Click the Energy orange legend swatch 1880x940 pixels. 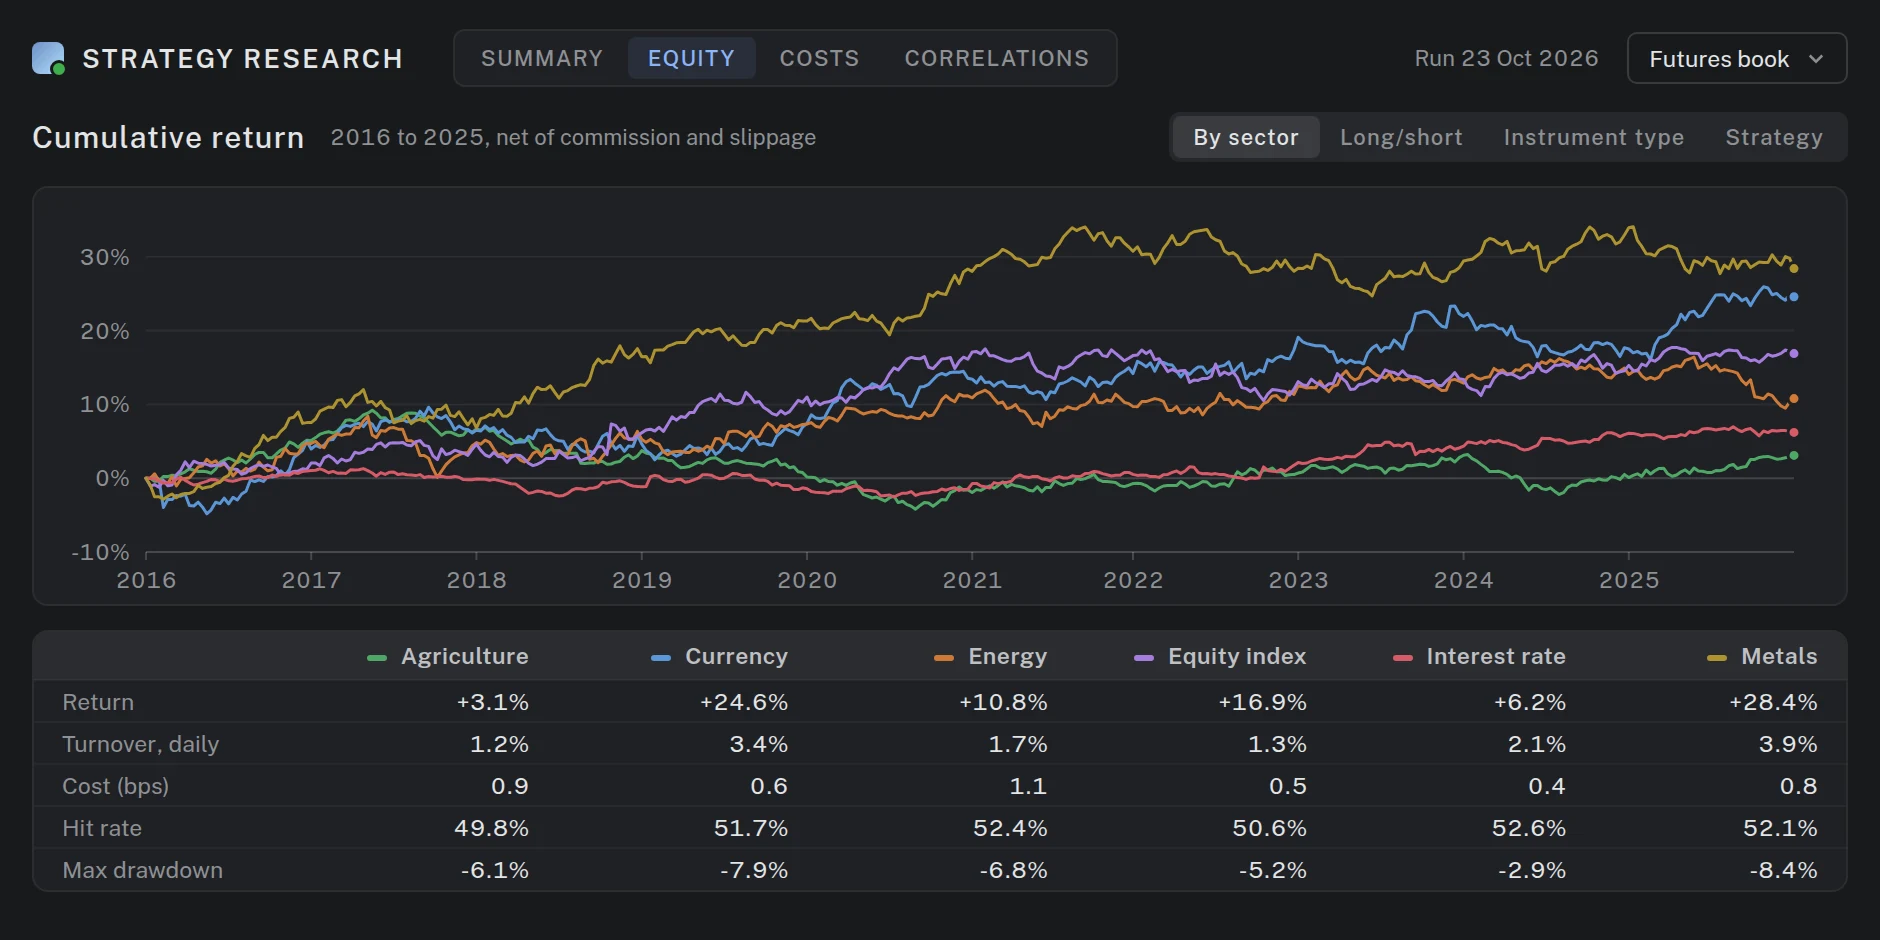944,658
